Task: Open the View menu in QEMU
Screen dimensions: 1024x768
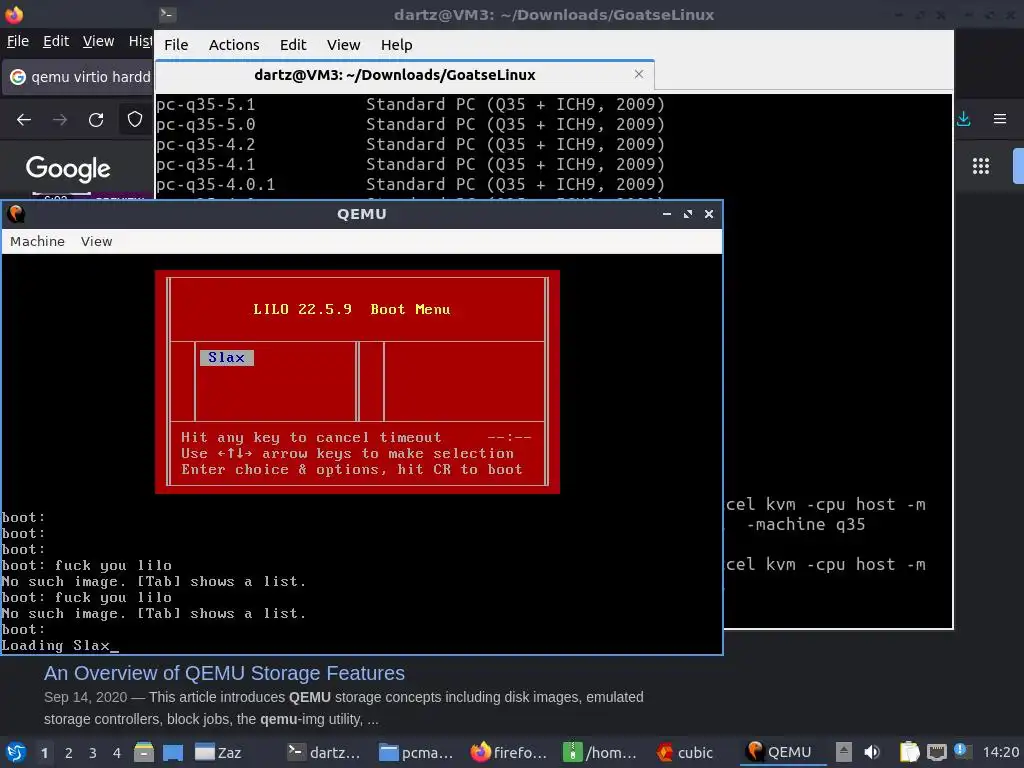Action: [x=97, y=242]
